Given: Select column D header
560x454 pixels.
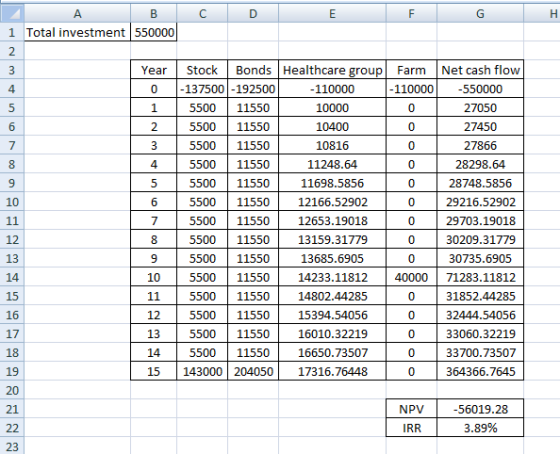Looking at the screenshot, I should 253,14.
